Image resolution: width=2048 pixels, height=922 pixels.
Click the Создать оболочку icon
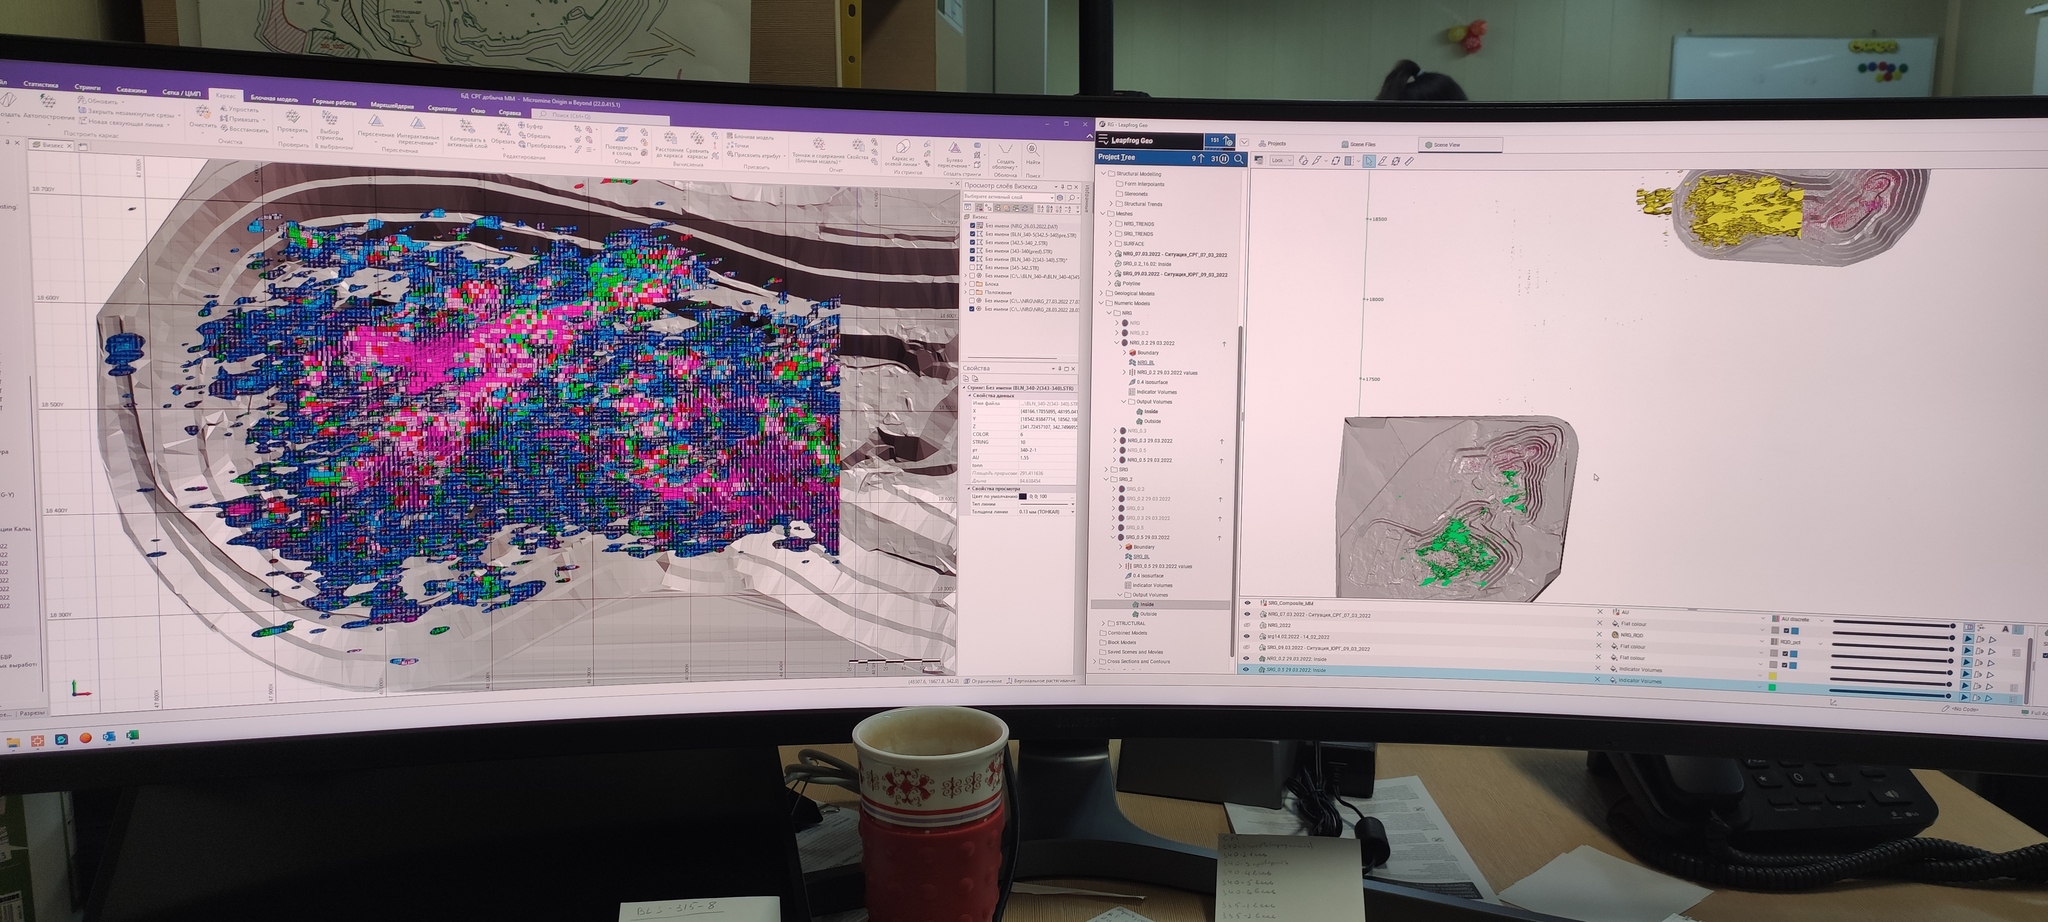(1005, 148)
